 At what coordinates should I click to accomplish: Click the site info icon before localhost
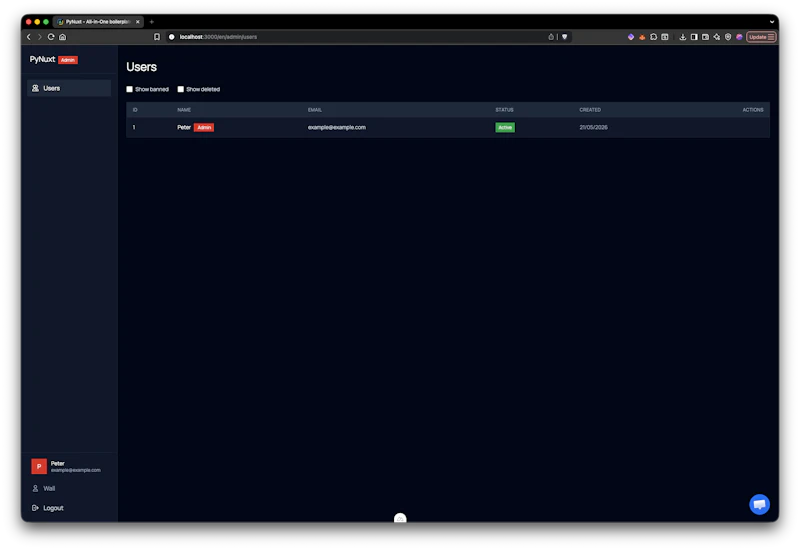tap(172, 37)
